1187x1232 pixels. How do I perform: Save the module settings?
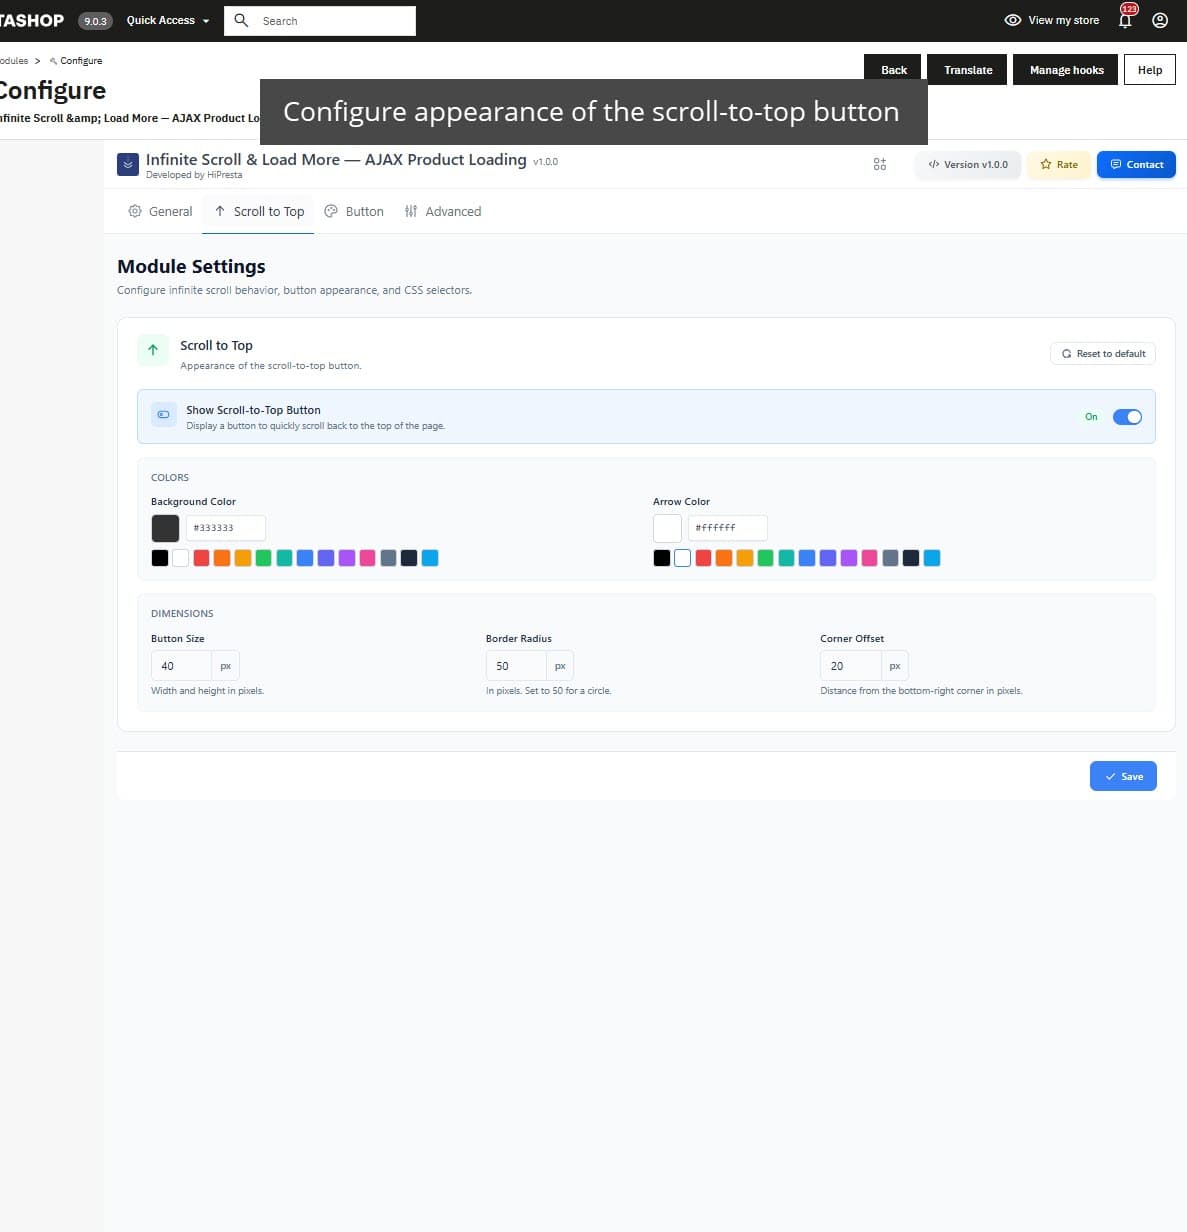click(x=1123, y=776)
